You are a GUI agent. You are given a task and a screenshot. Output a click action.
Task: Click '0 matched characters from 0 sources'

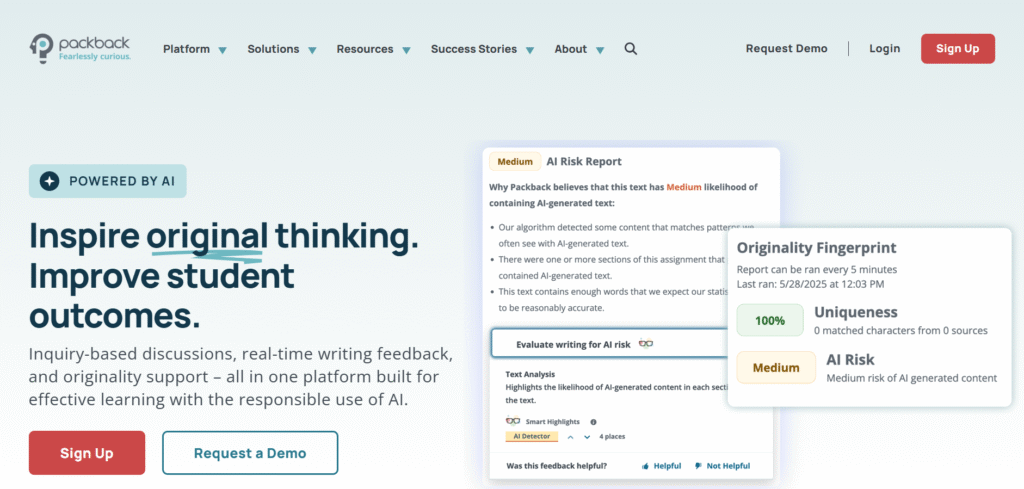901,331
